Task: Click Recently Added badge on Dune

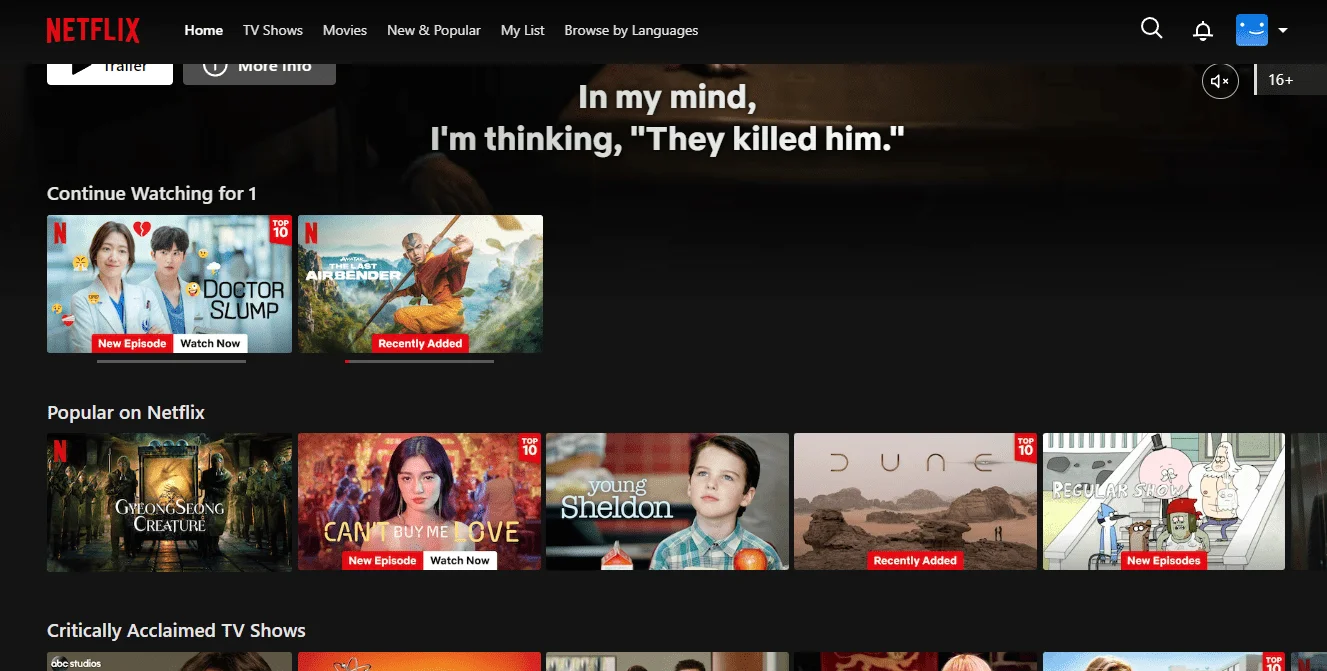Action: (x=915, y=561)
